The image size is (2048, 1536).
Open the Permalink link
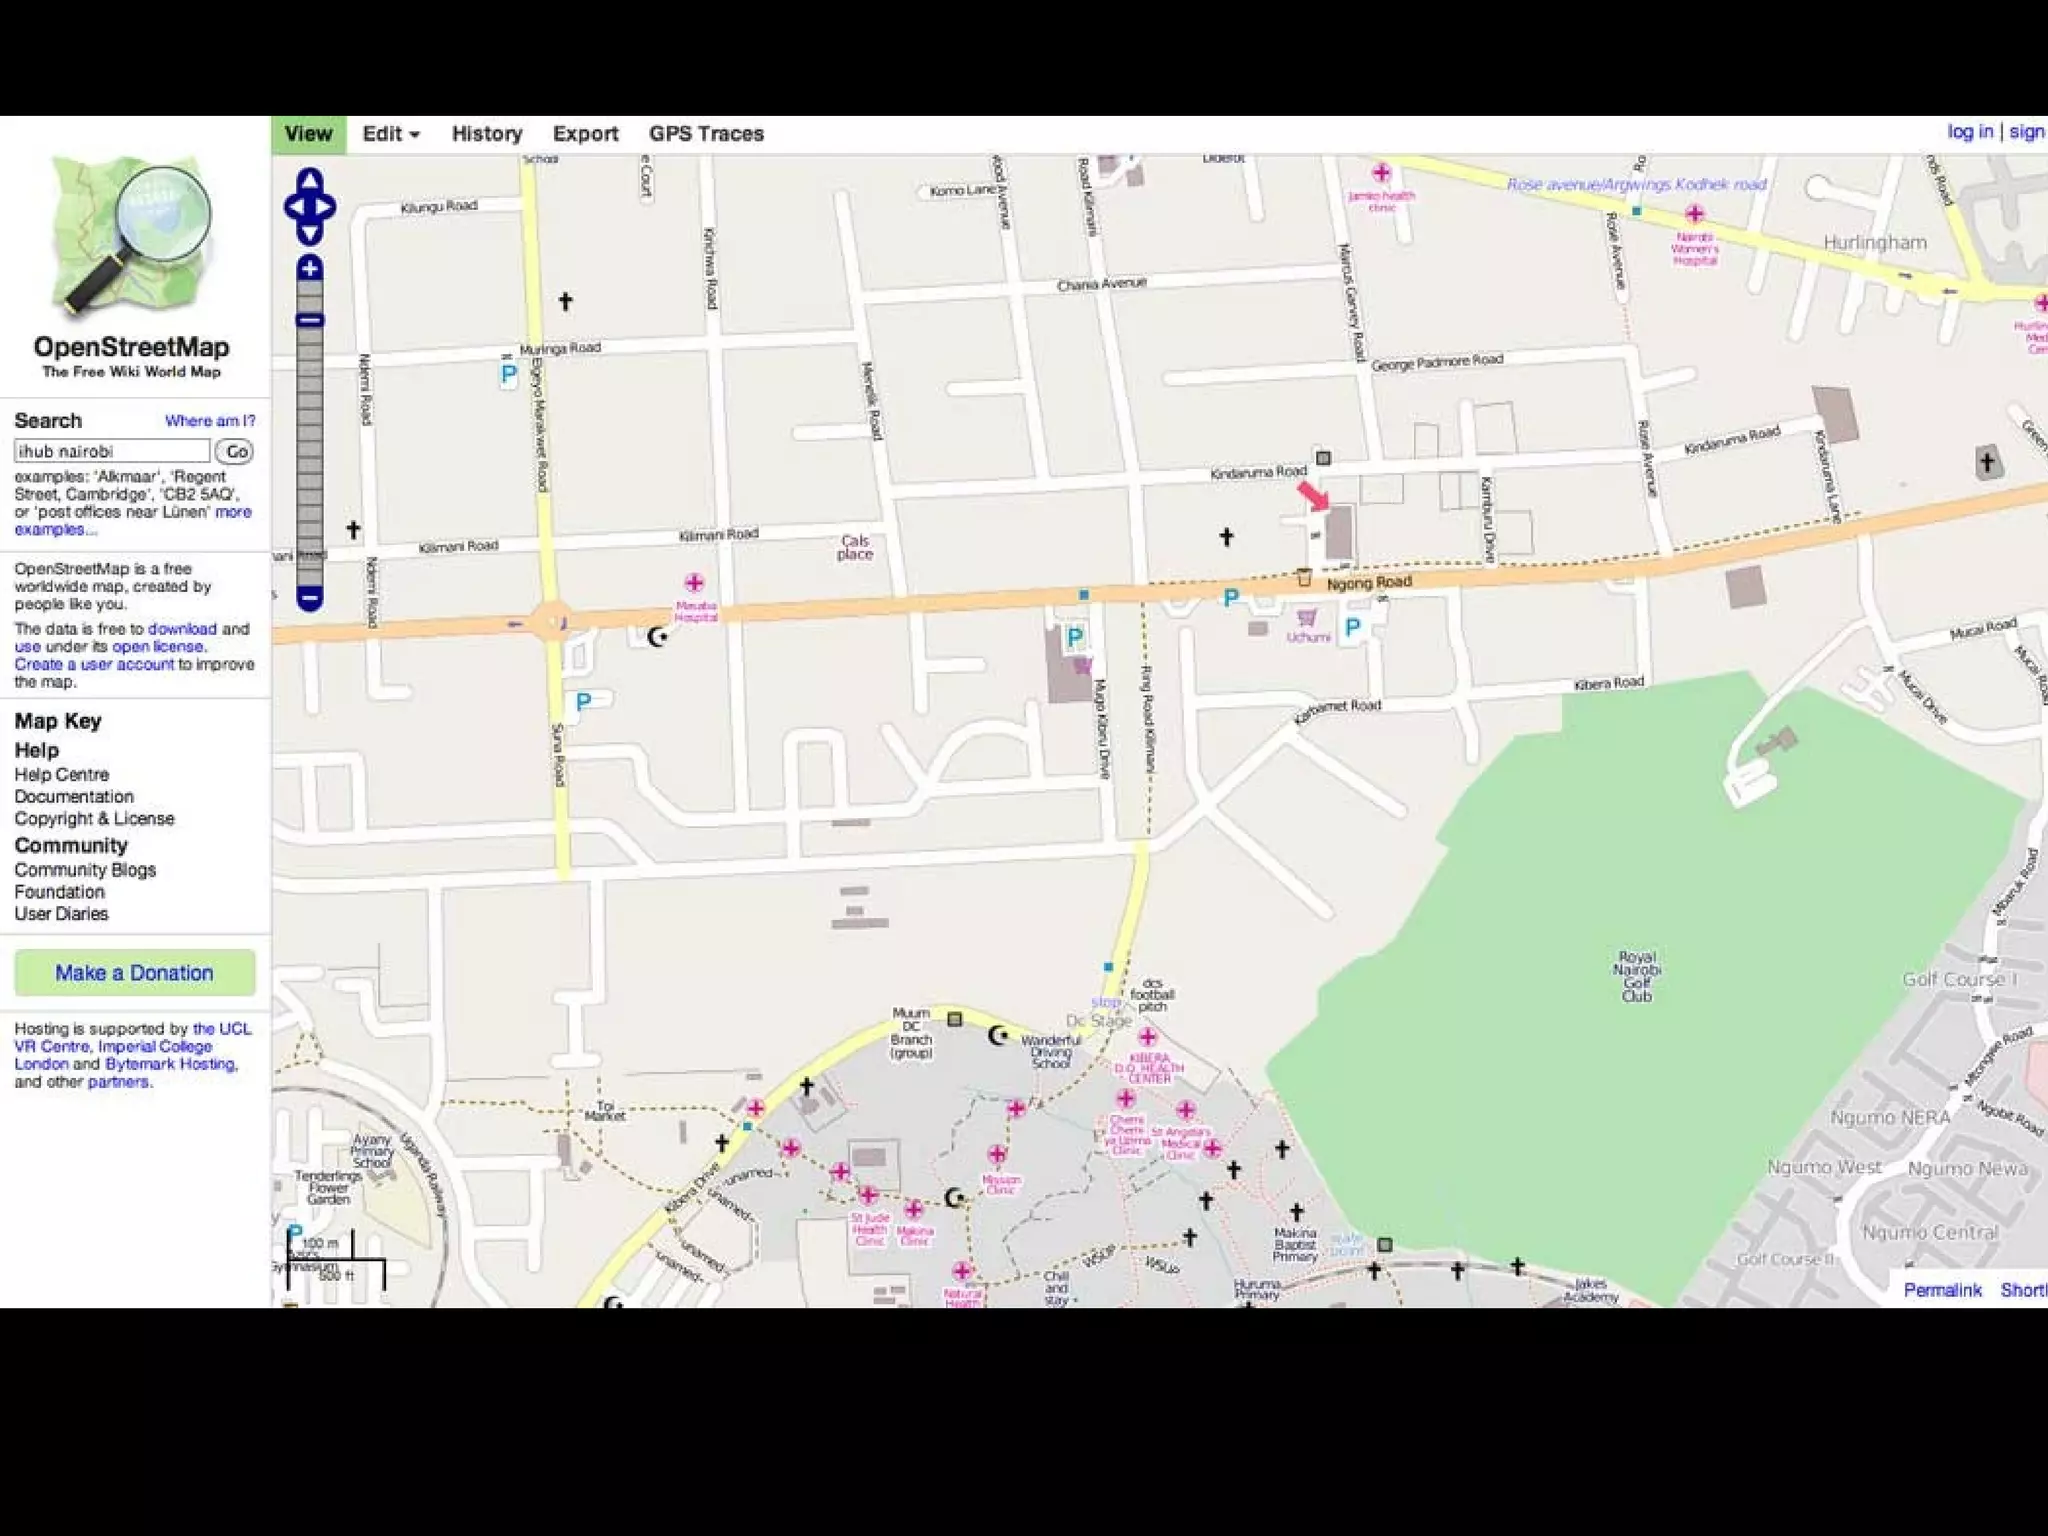1942,1290
